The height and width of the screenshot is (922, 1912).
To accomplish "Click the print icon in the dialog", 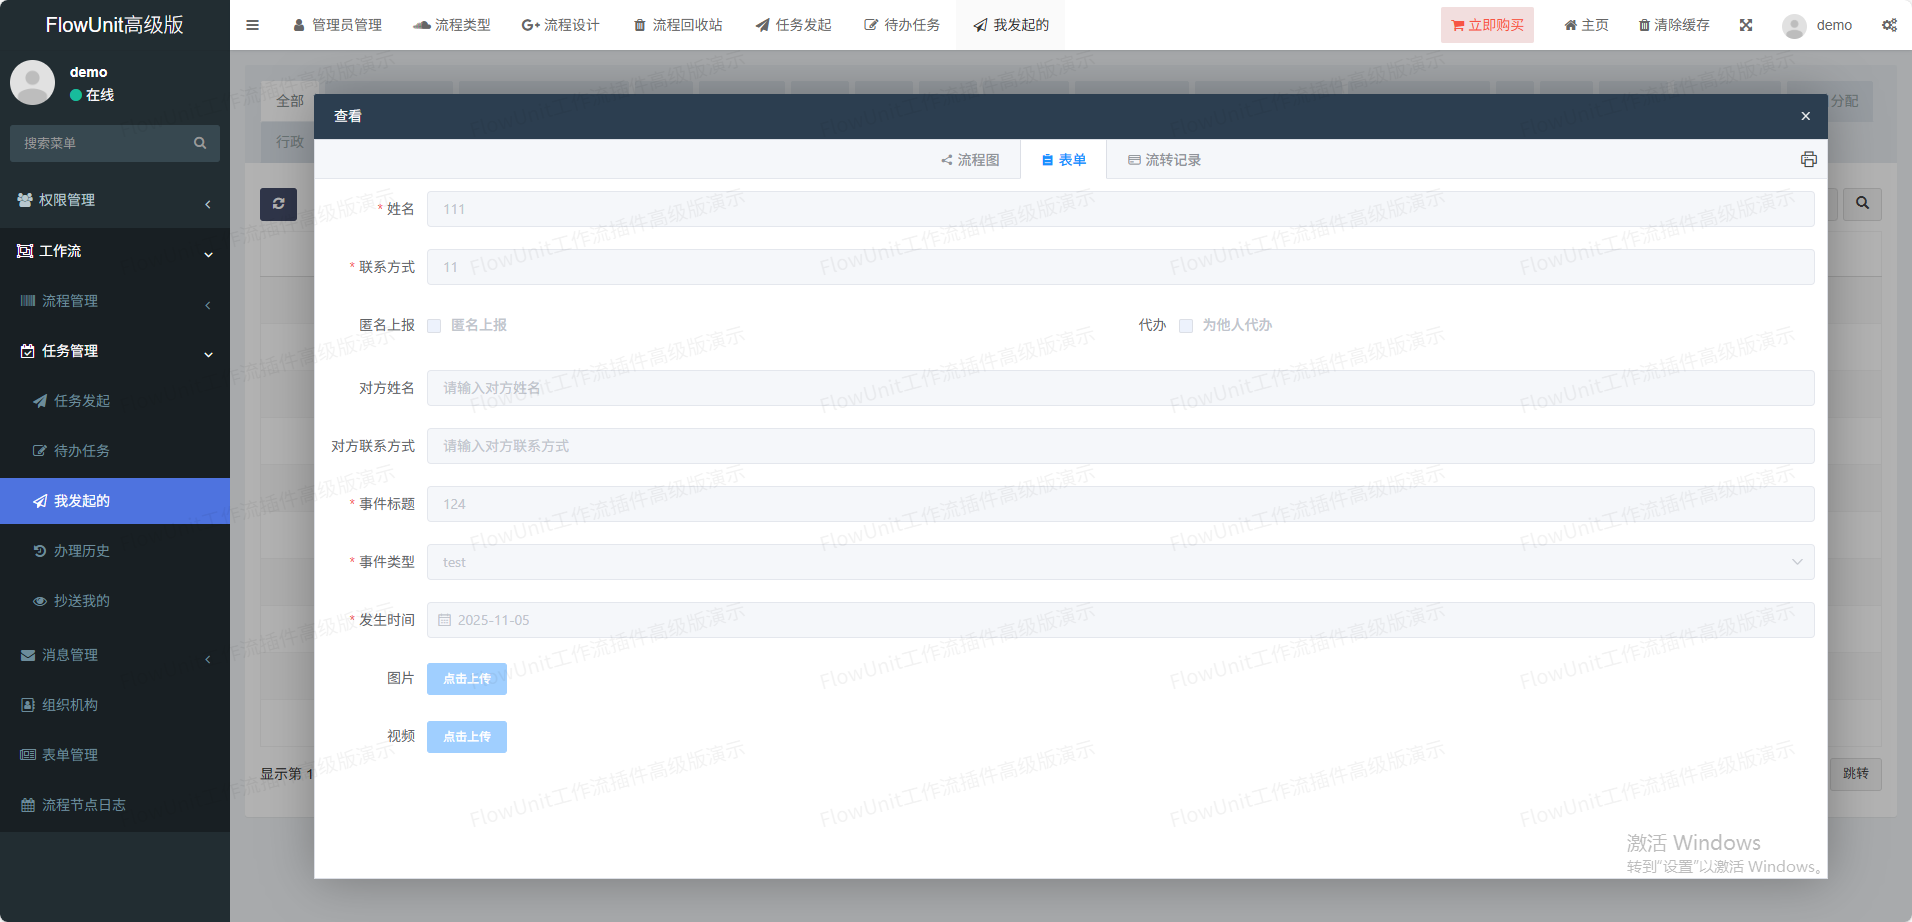I will tap(1808, 160).
